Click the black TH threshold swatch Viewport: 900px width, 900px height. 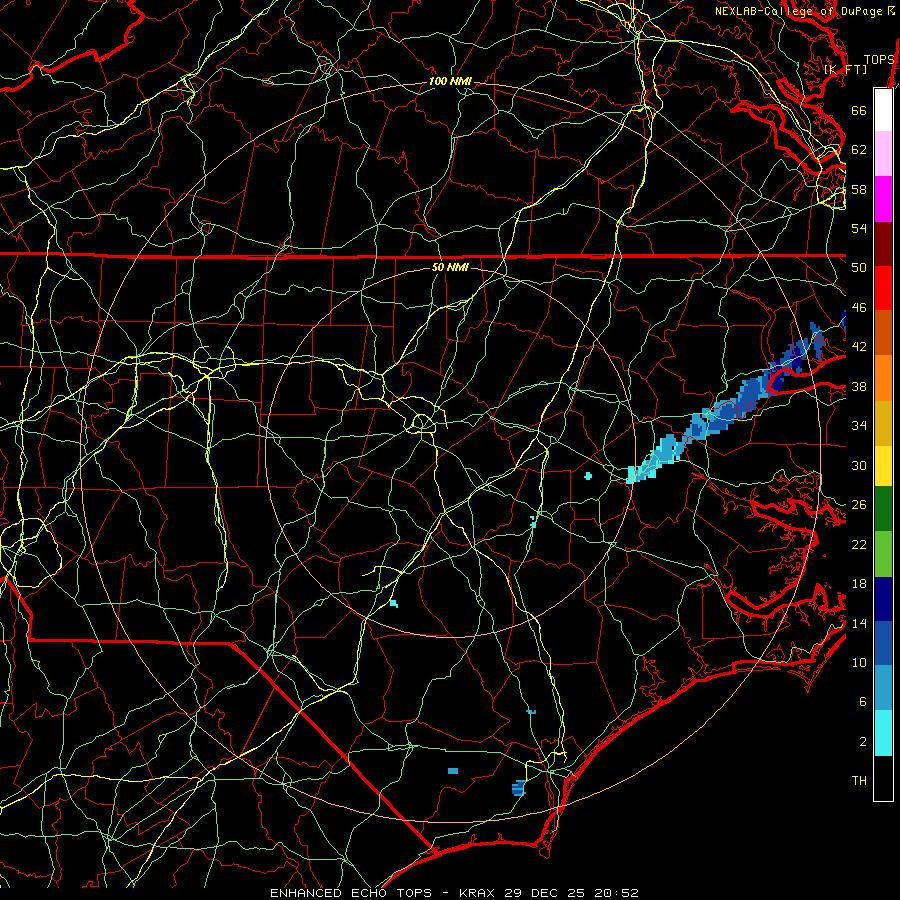point(883,778)
